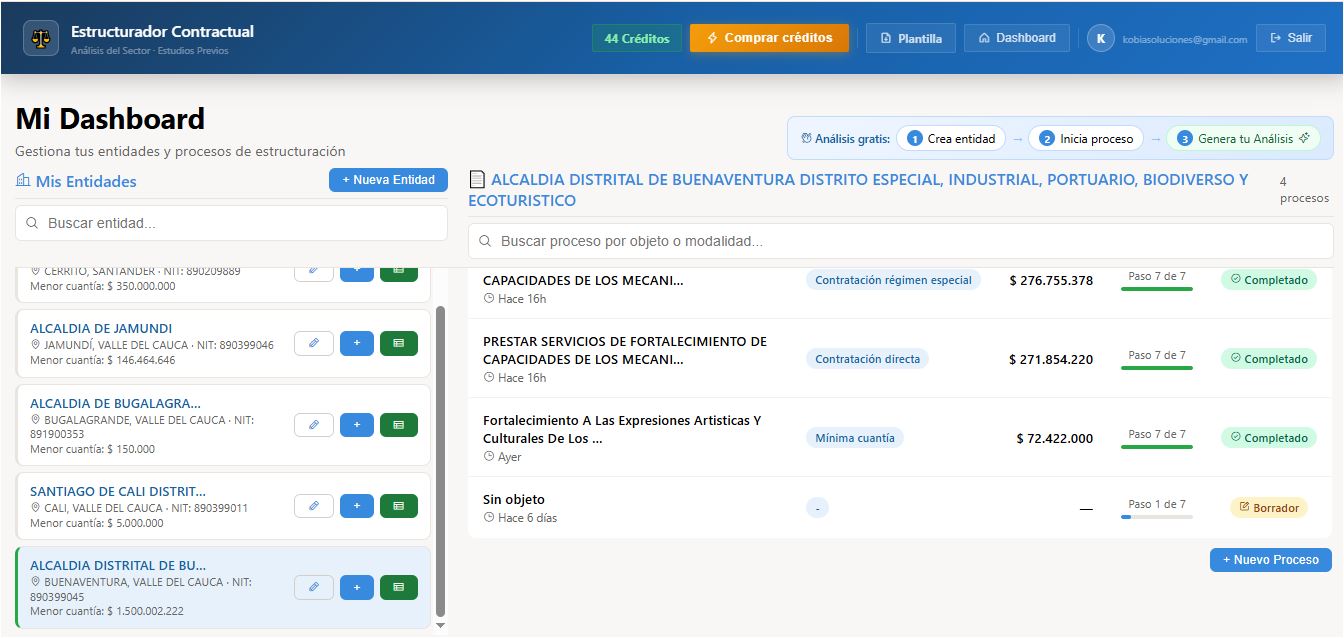1344x638 pixels.
Task: Click Menor cuantía: $ 1.500.002.222 text
Action: tap(107, 611)
